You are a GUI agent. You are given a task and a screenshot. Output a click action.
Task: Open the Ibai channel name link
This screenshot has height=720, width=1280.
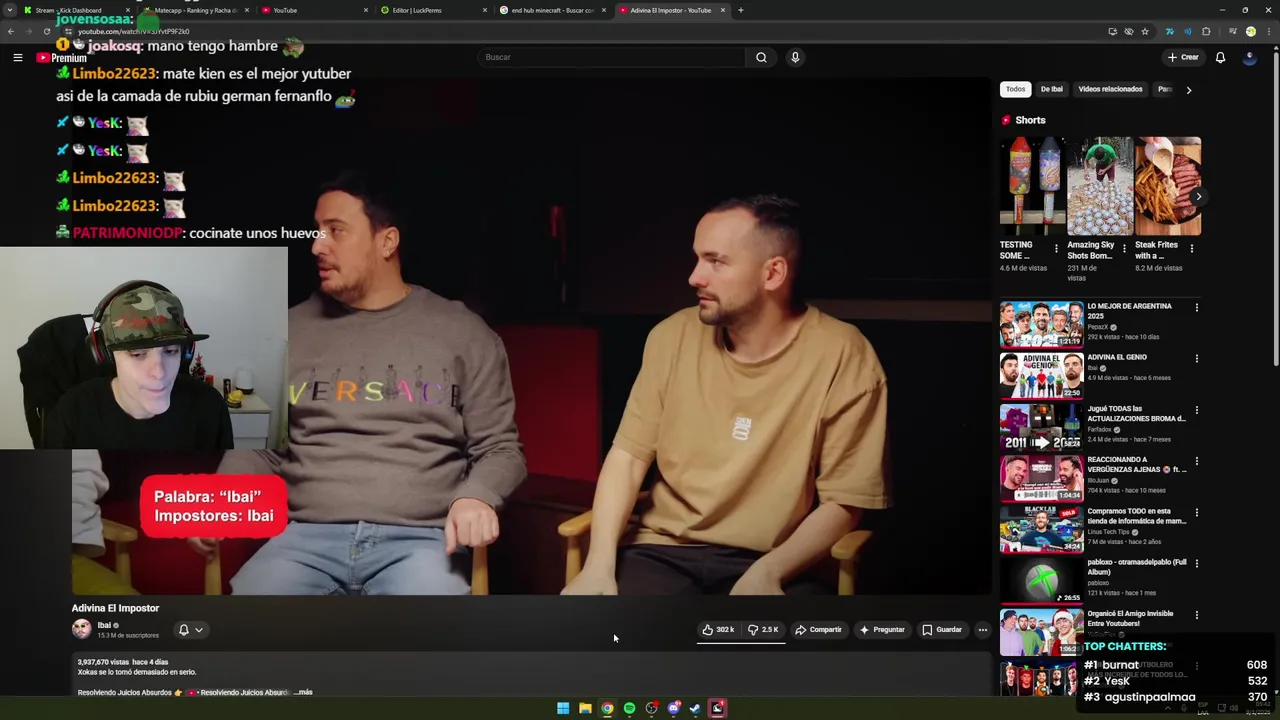[x=104, y=625]
